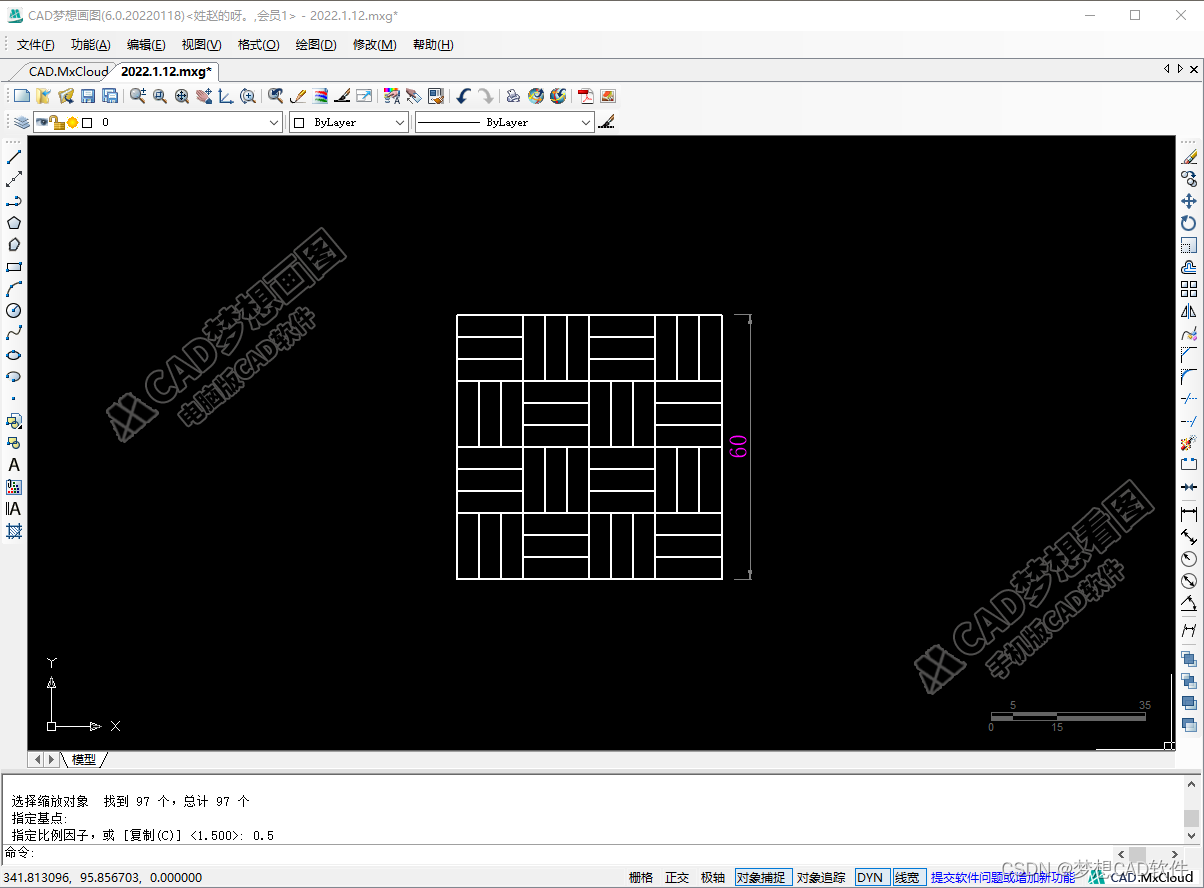Select the Spline curve tool
The image size is (1204, 888).
coord(14,333)
